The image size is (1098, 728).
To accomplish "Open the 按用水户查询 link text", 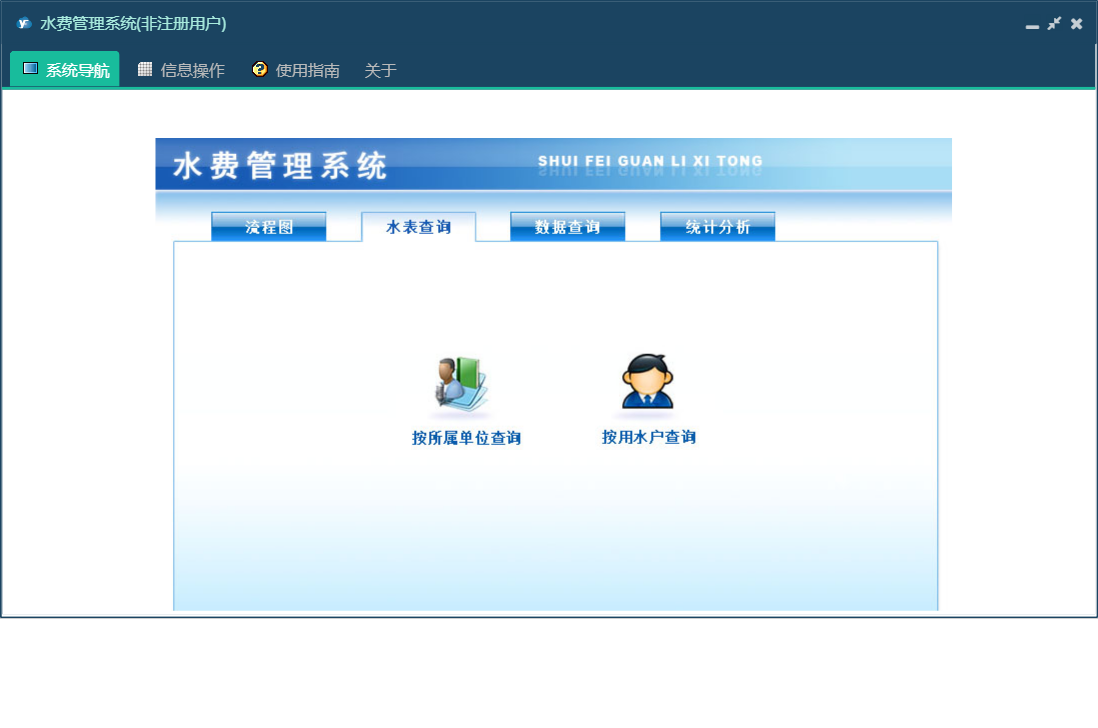I will [x=649, y=438].
